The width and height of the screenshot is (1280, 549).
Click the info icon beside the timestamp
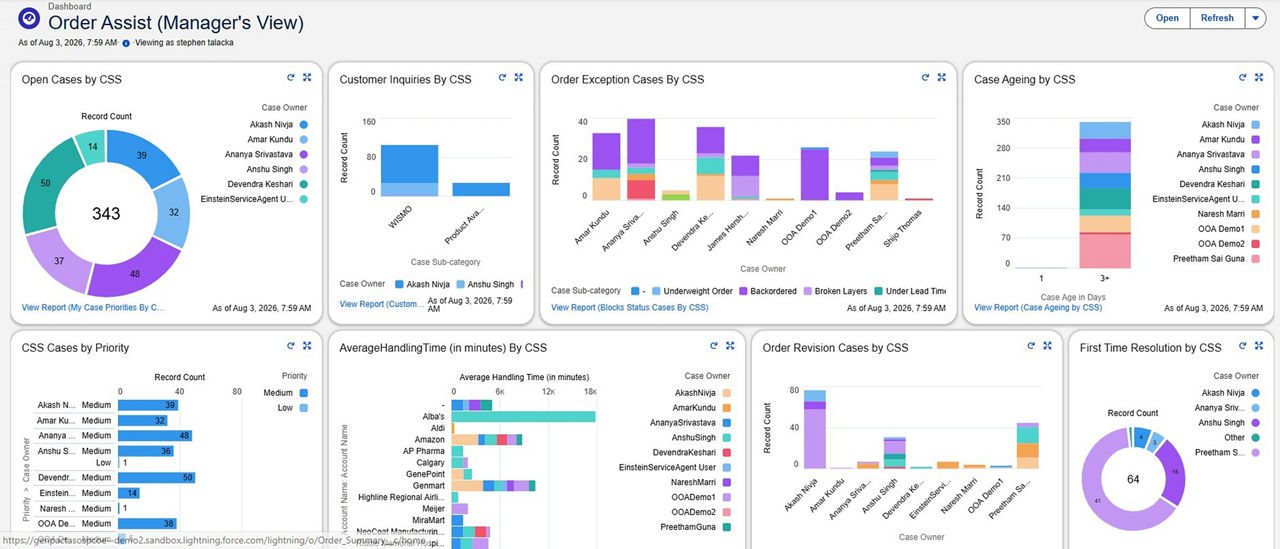[x=126, y=43]
